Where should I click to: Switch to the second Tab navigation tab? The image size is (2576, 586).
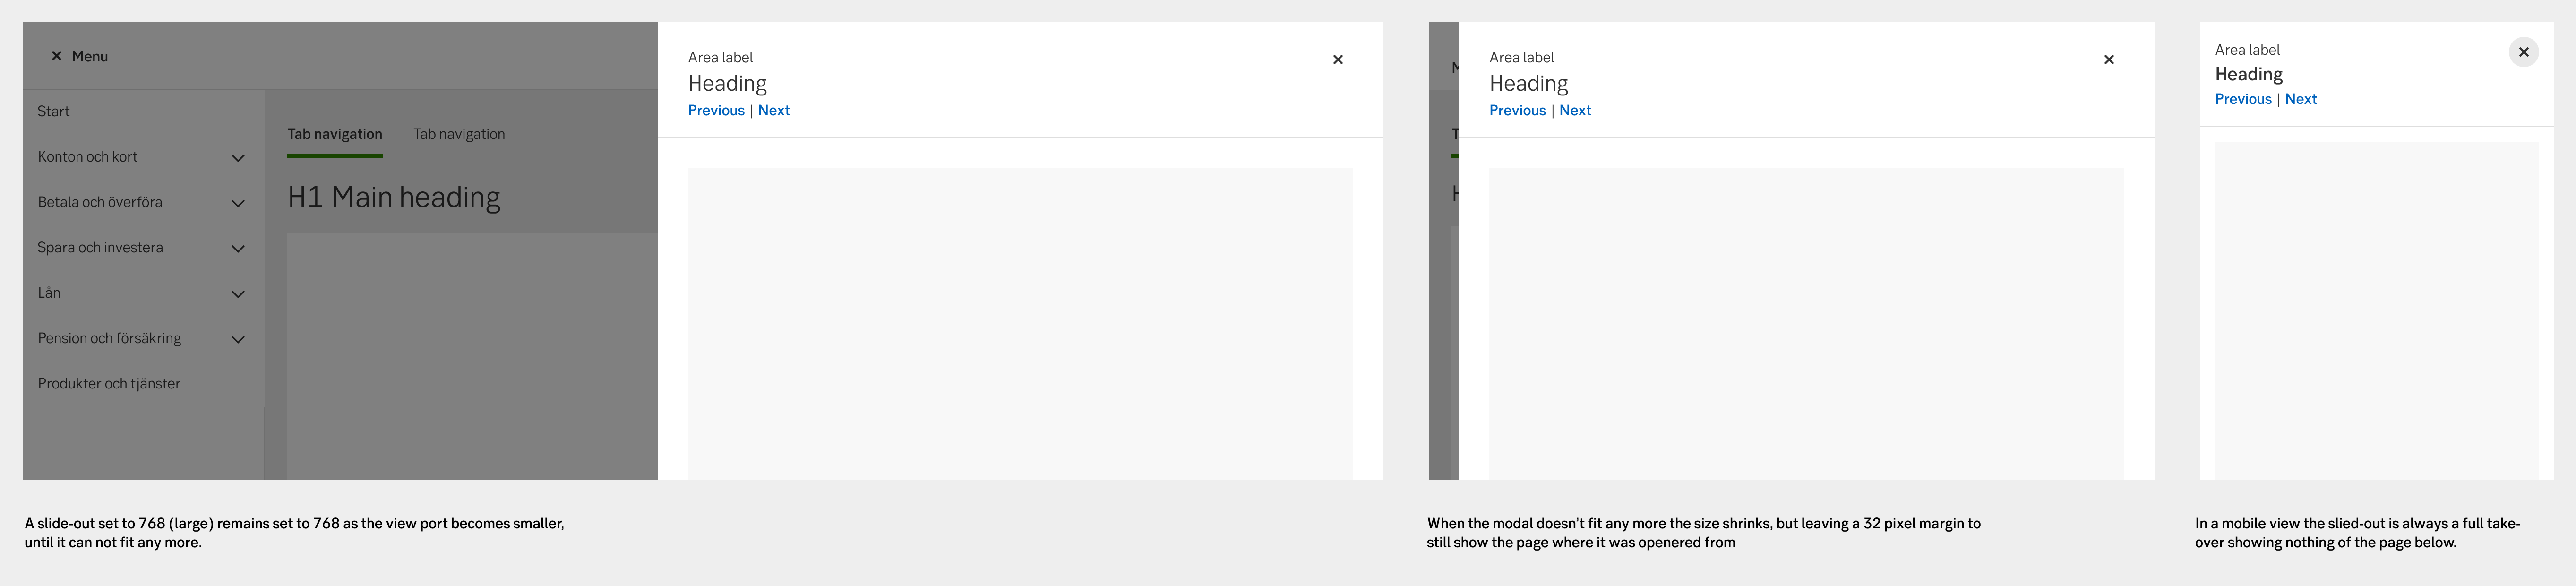(459, 134)
